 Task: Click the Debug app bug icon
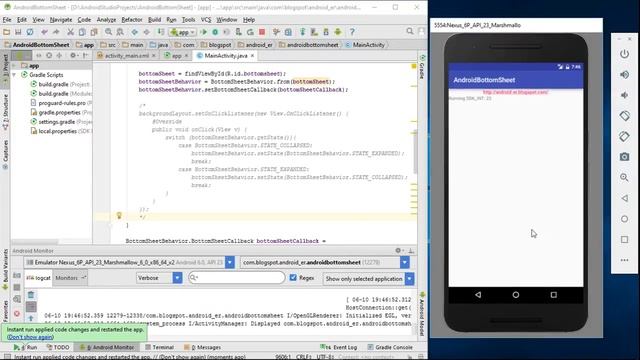(x=215, y=32)
